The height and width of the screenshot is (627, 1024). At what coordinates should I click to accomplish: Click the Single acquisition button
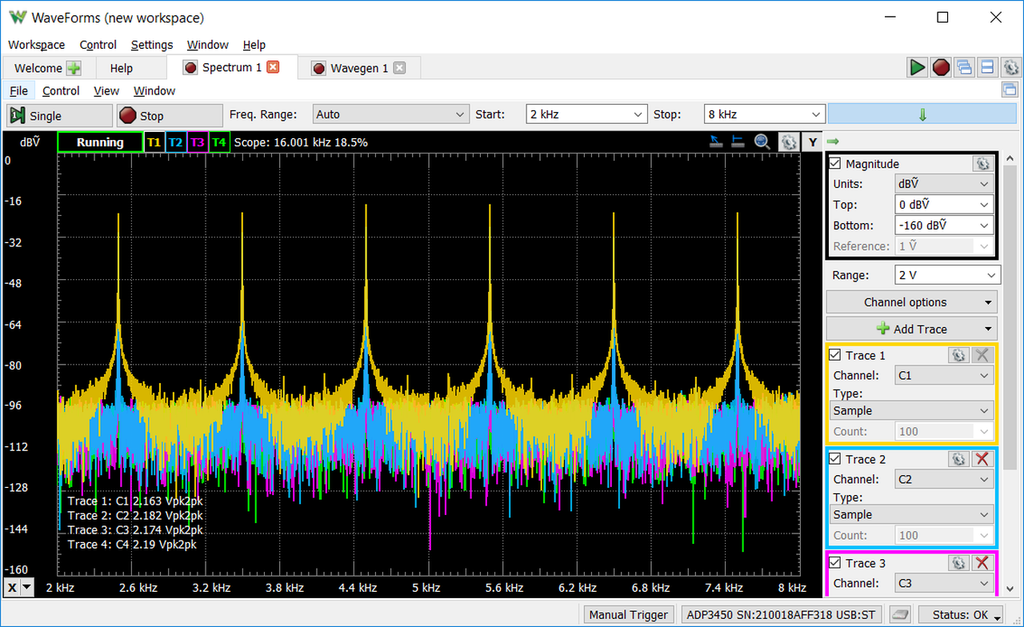pos(58,115)
